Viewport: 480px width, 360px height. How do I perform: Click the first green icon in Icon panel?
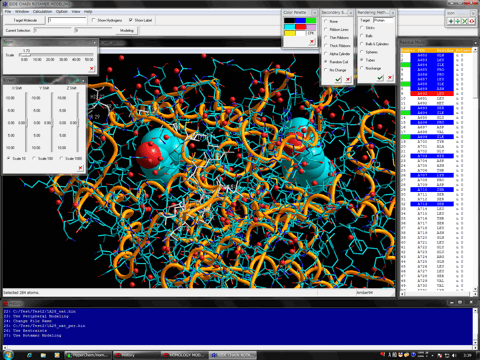pos(451,21)
